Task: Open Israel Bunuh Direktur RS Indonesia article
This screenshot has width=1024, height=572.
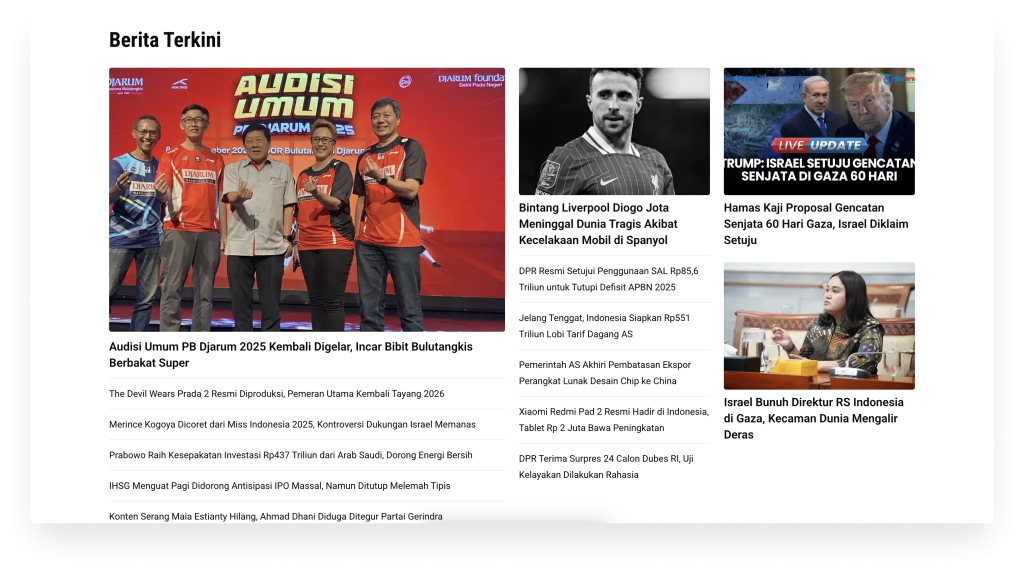Action: 814,419
